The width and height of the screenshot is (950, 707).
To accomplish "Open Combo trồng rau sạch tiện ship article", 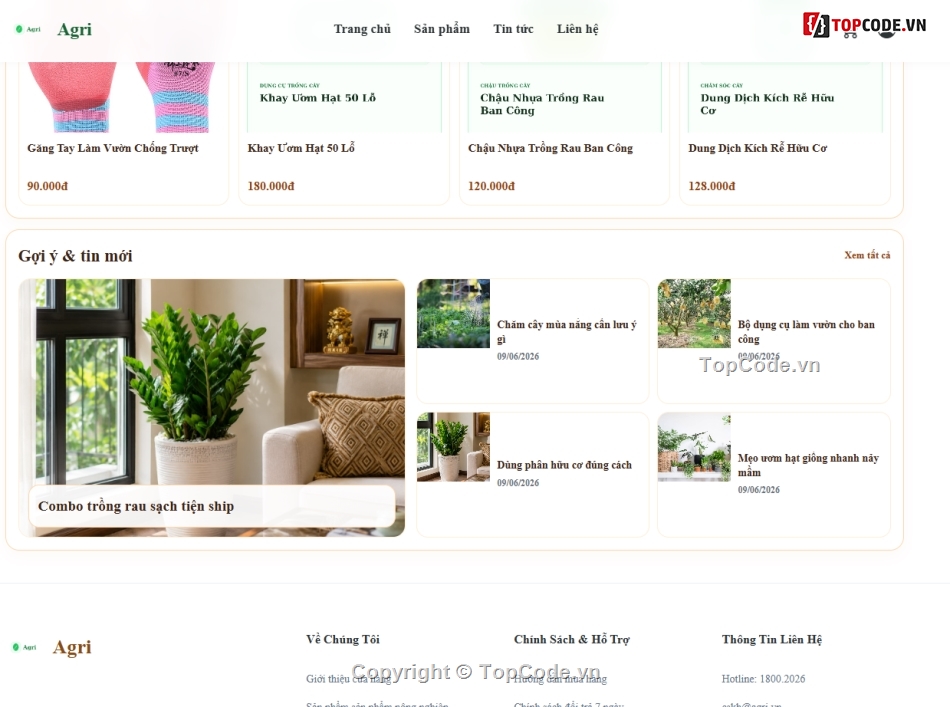I will 136,506.
